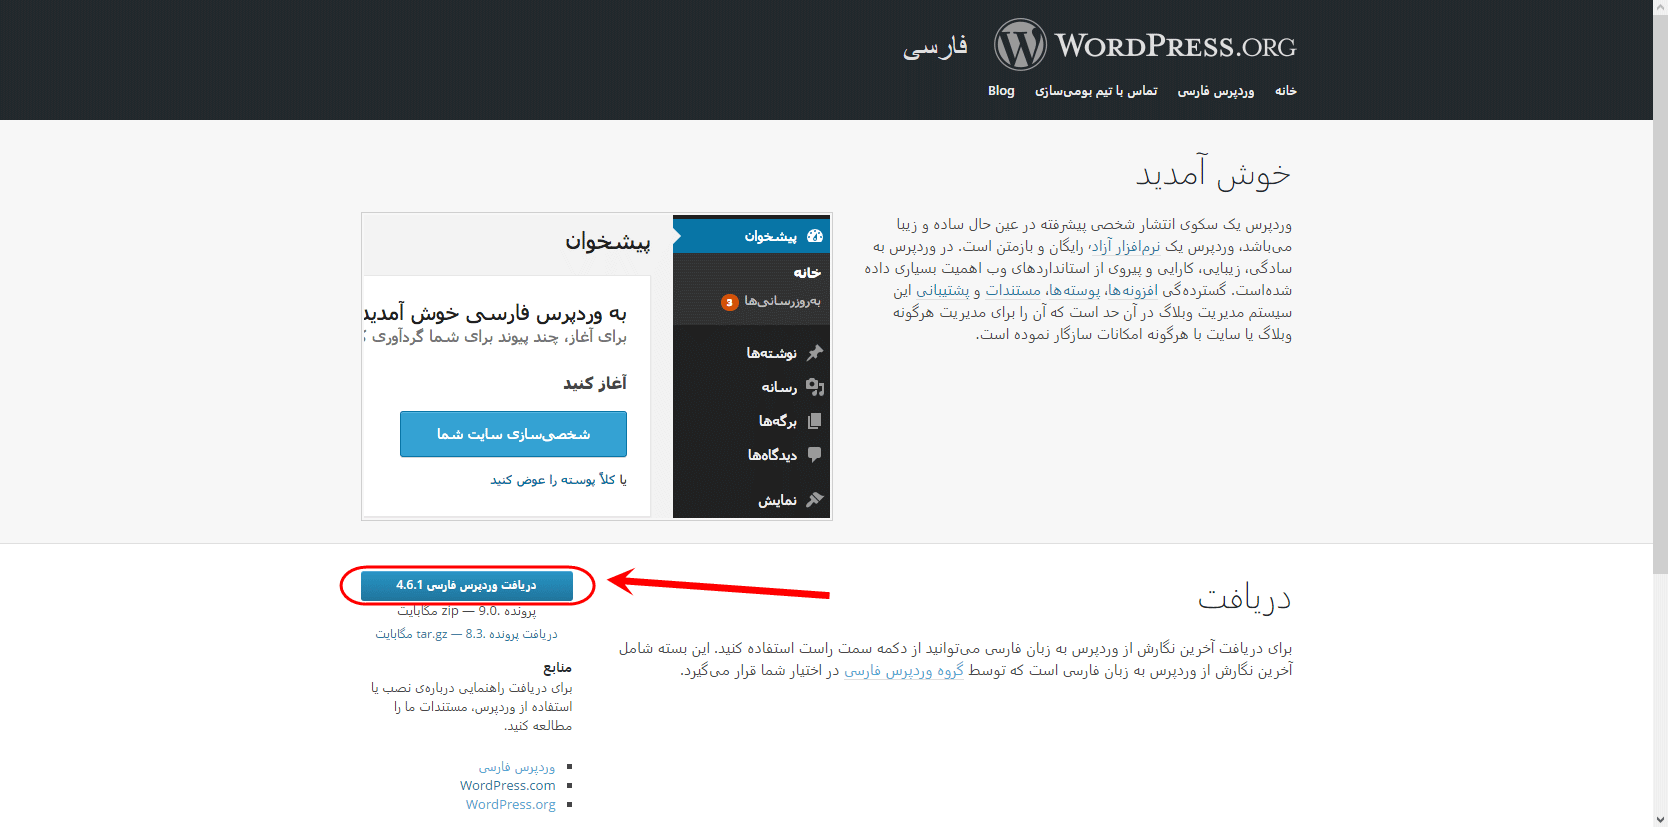Screen dimensions: 1668x827
Task: Click the scrollbar up arrow
Action: point(1660,7)
